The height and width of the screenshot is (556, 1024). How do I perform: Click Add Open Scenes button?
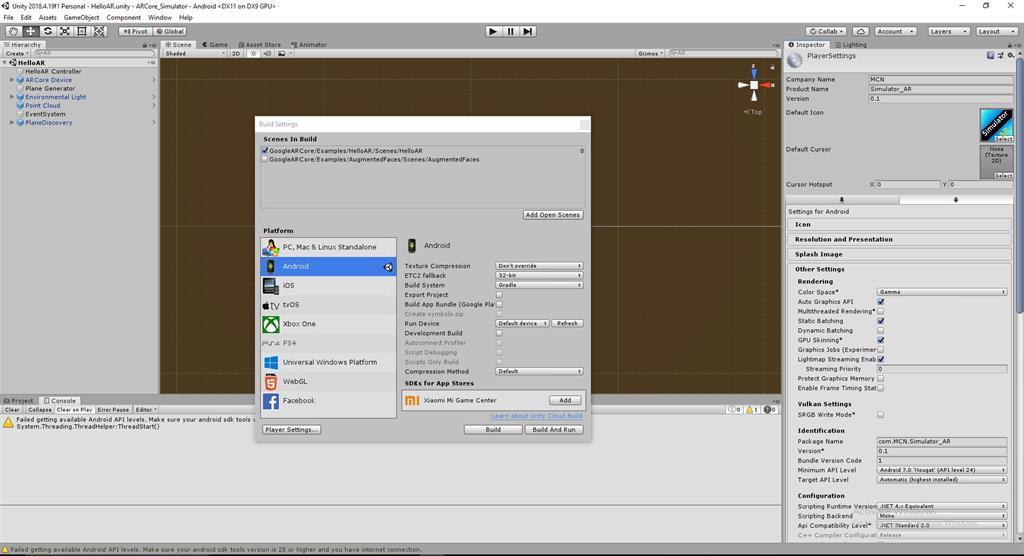(x=552, y=215)
